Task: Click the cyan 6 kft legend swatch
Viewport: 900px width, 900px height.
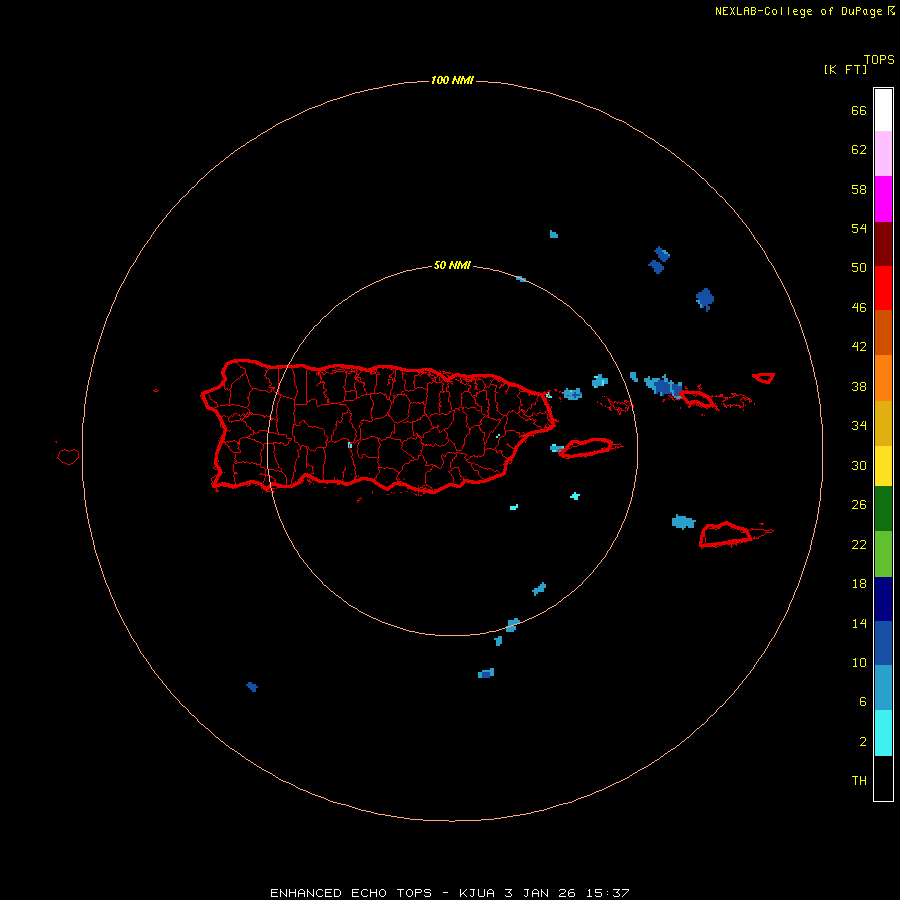Action: [x=883, y=733]
